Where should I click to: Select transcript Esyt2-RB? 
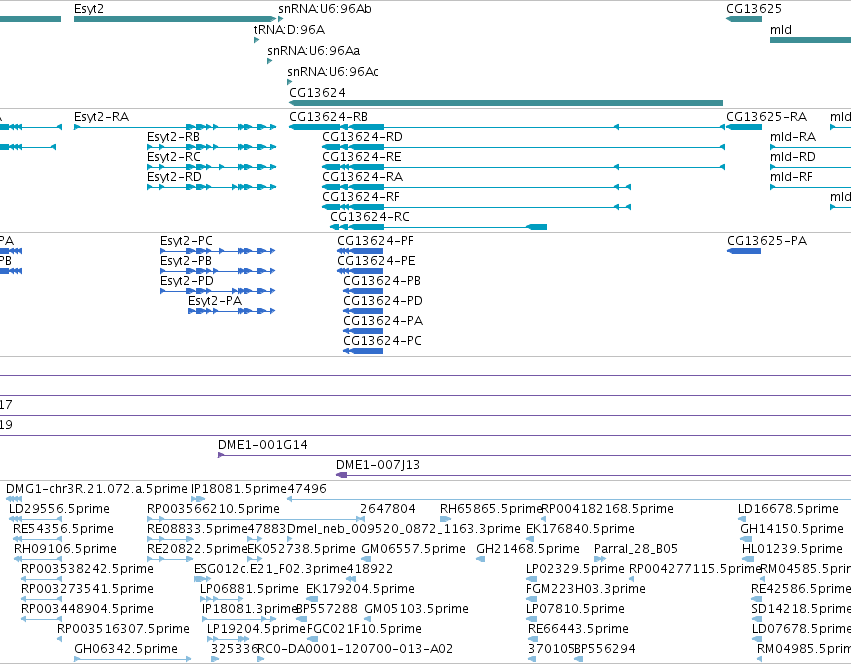tap(173, 137)
